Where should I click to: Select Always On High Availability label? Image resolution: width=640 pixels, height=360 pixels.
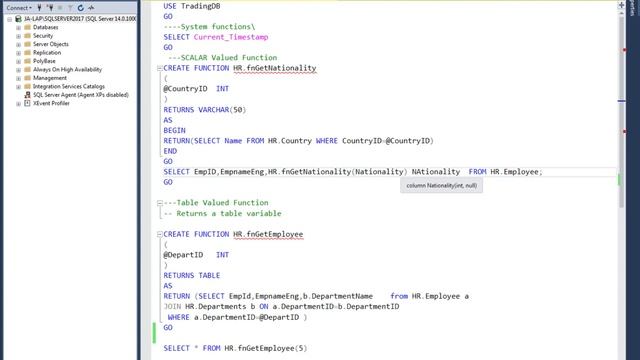(x=67, y=69)
